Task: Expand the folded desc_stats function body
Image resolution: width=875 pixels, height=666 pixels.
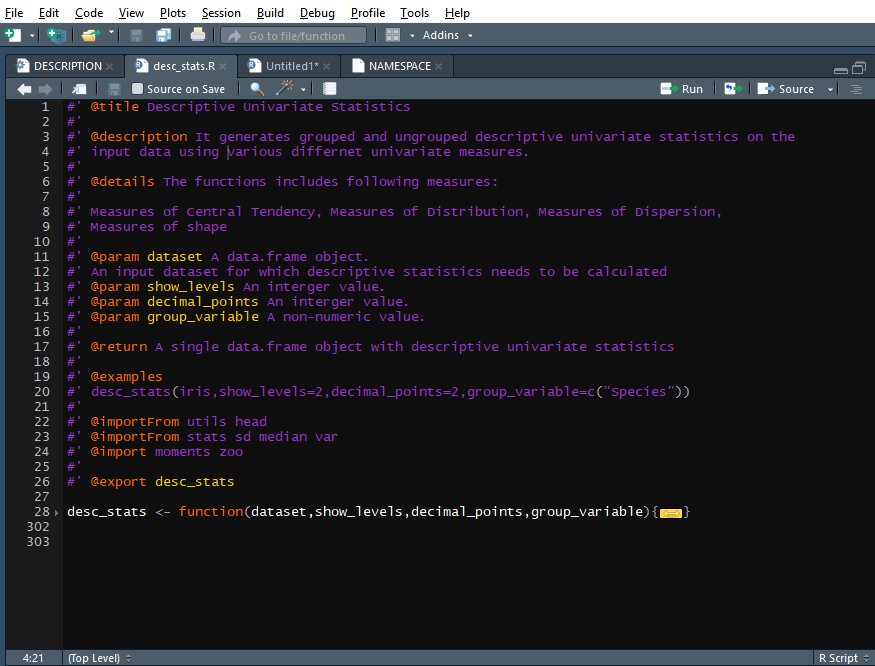Action: pyautogui.click(x=670, y=511)
